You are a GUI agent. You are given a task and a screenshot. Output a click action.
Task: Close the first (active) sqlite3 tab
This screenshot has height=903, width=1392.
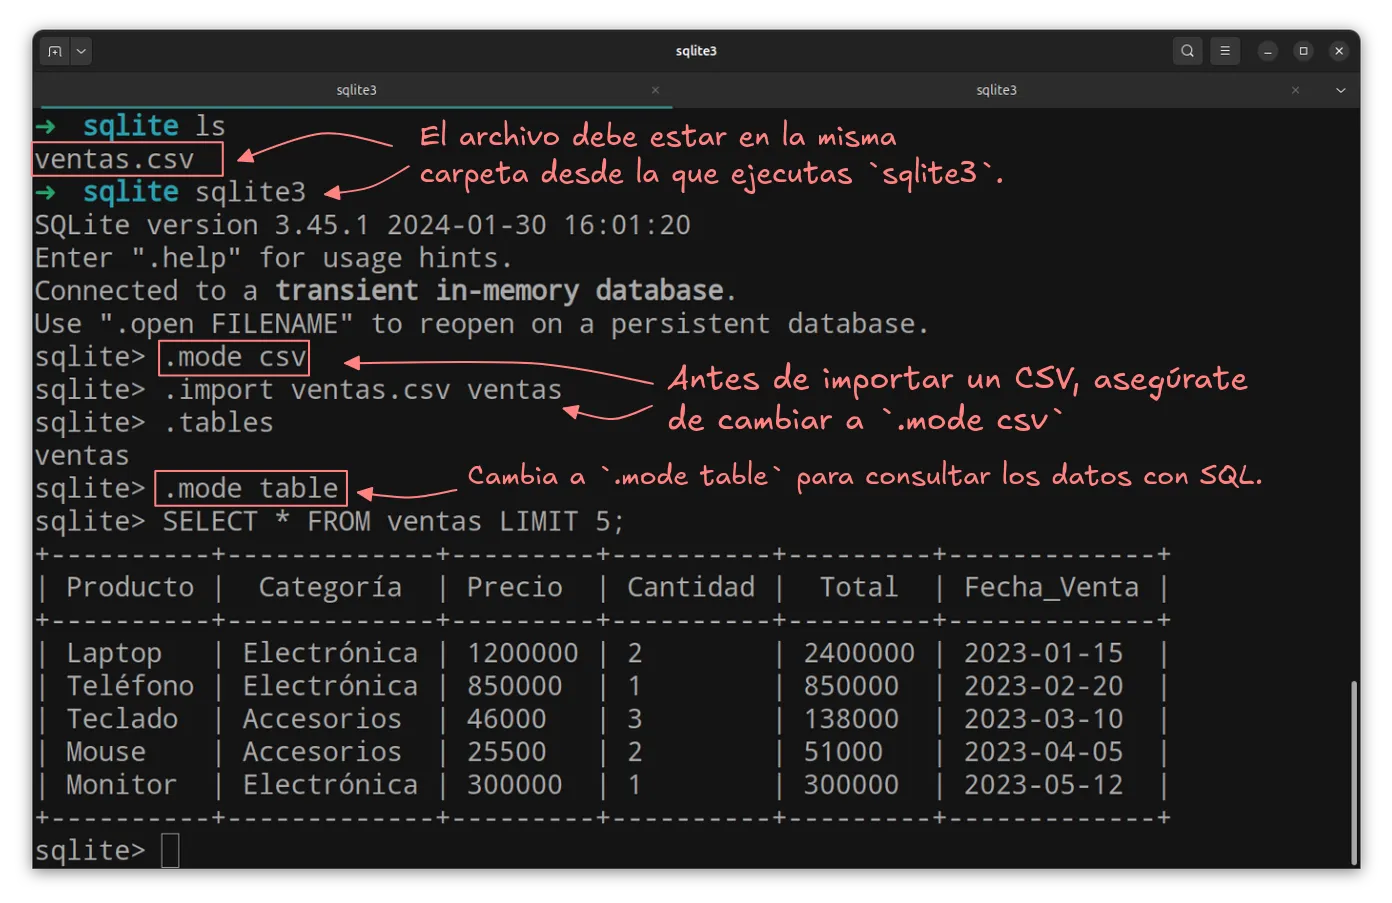(x=655, y=90)
